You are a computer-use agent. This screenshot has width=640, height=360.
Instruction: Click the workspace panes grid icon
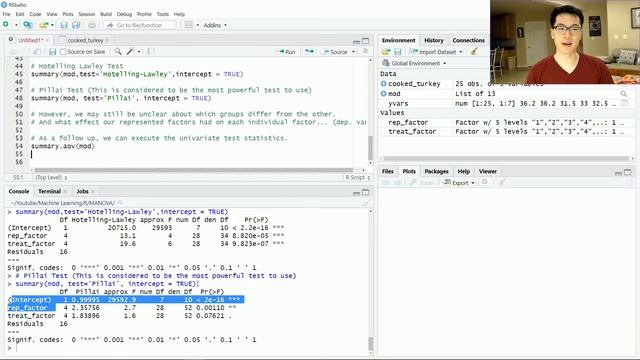(189, 25)
